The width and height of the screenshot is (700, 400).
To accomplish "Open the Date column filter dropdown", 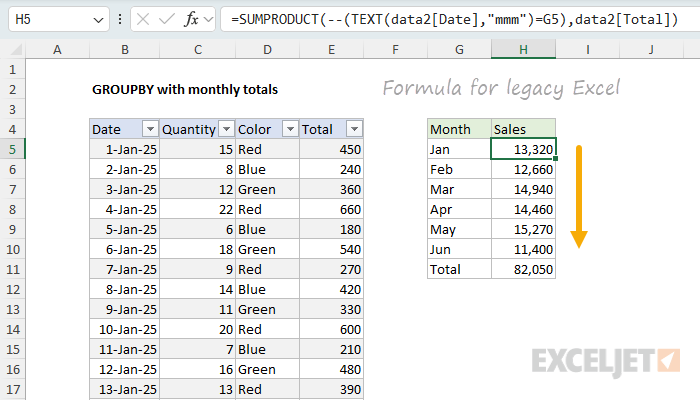I will (150, 129).
